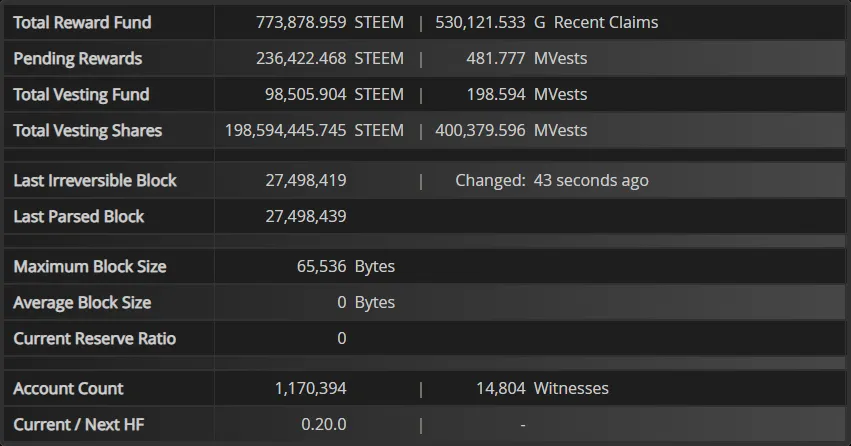Image resolution: width=851 pixels, height=446 pixels.
Task: Click the Current Reserve Ratio label
Action: coord(94,339)
